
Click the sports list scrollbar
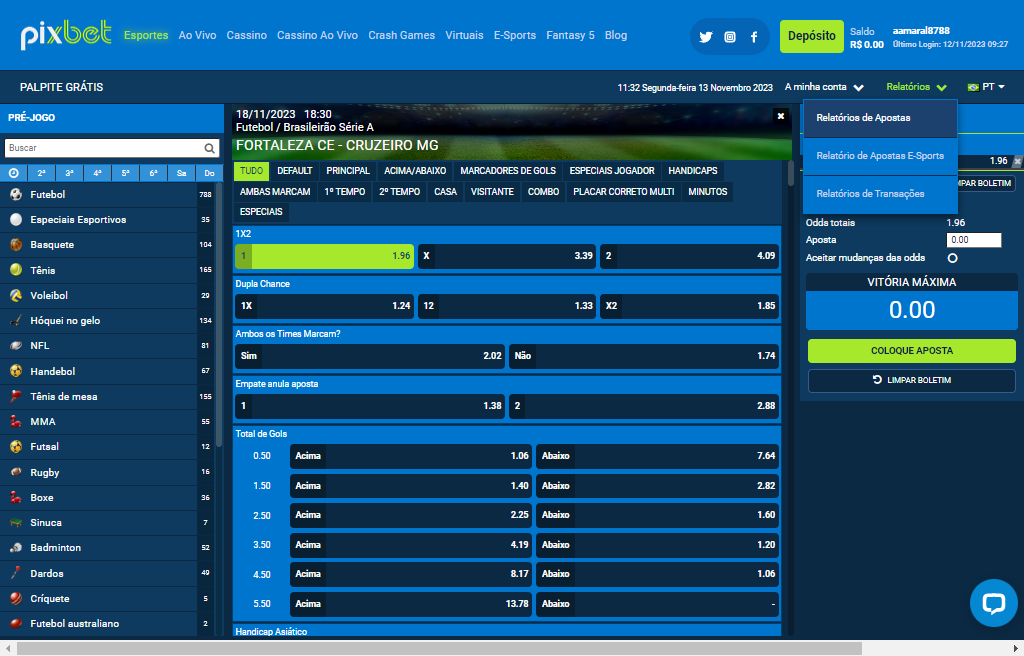(x=219, y=315)
